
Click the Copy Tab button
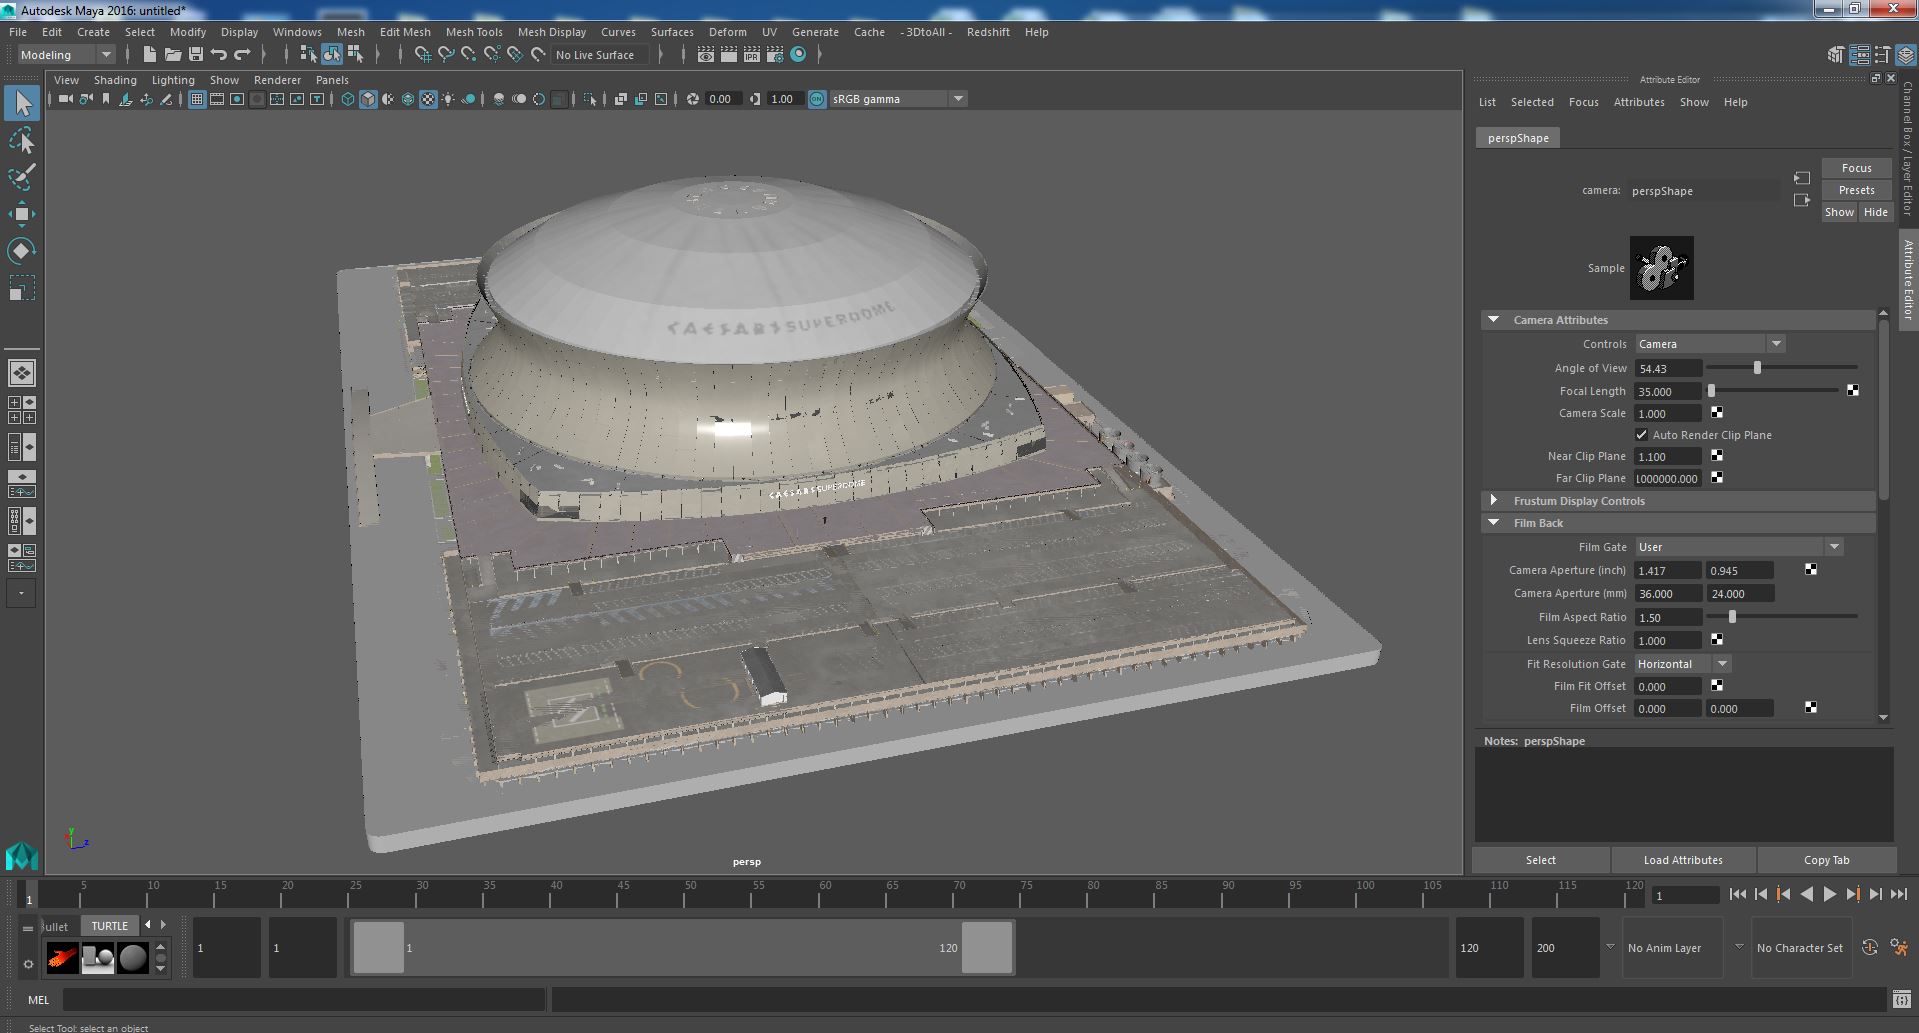coord(1826,860)
